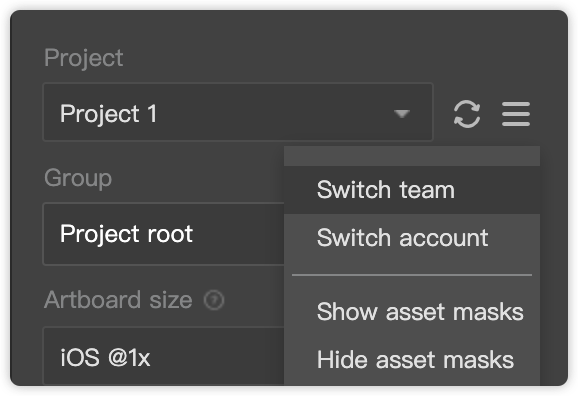Image resolution: width=578 pixels, height=396 pixels.
Task: Reload the project list with circular arrows
Action: 467,114
